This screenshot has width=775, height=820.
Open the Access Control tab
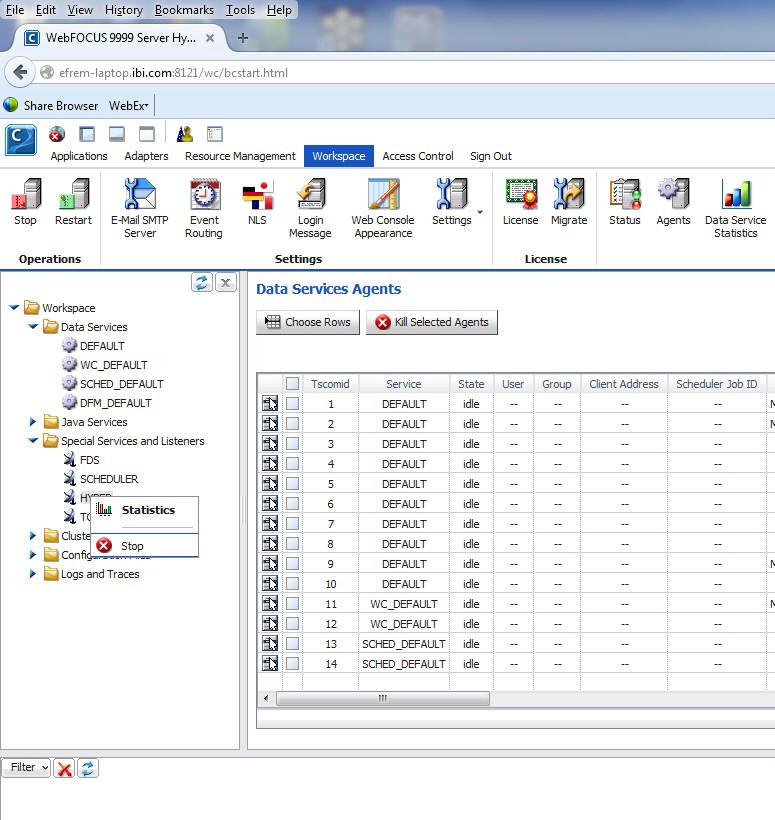418,156
